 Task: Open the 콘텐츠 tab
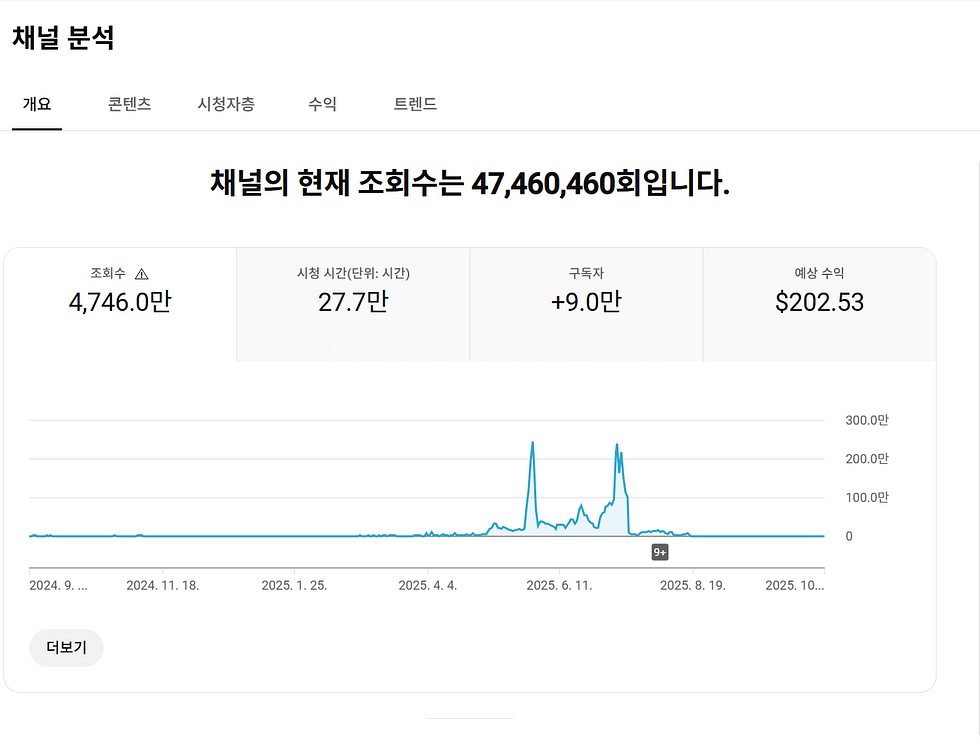point(130,104)
